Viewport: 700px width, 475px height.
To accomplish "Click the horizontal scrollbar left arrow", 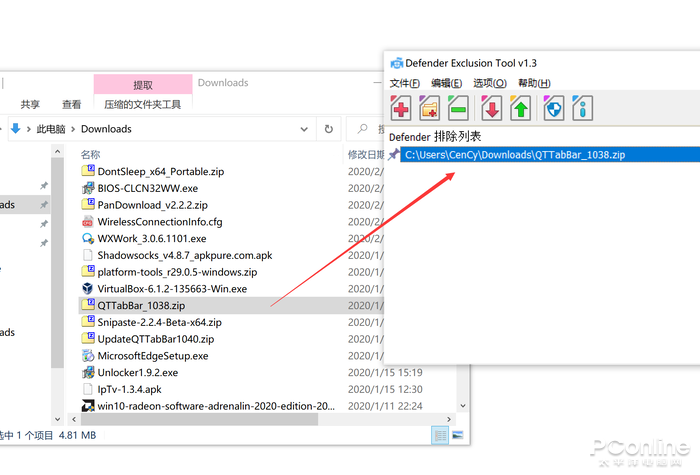I will [x=74, y=419].
